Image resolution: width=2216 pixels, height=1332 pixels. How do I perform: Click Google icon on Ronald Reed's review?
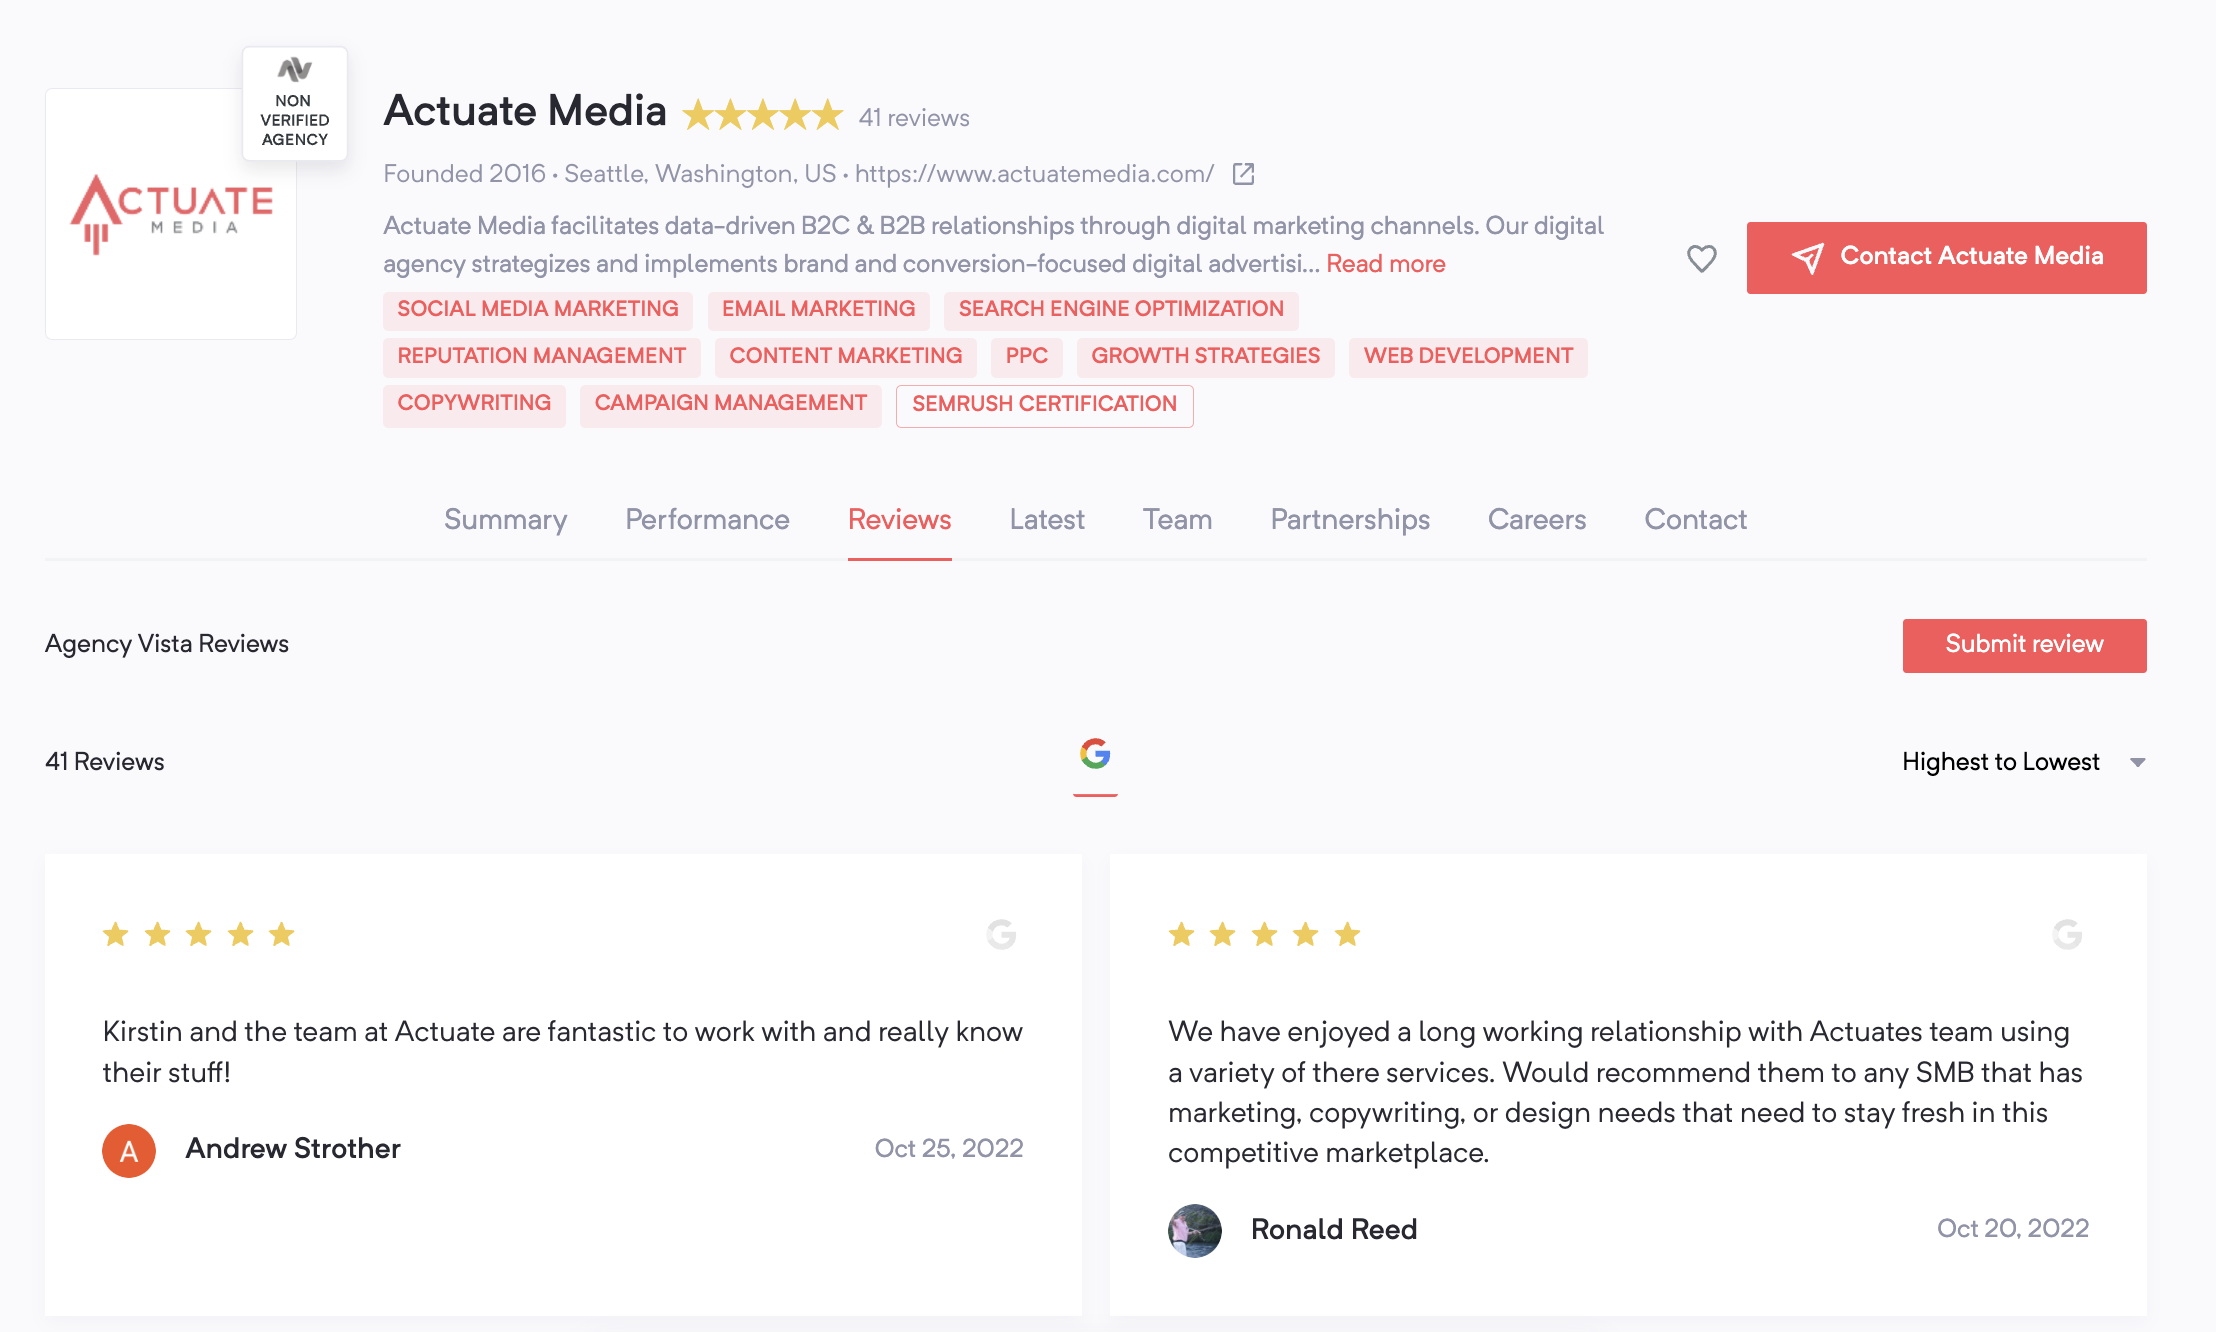(2067, 934)
